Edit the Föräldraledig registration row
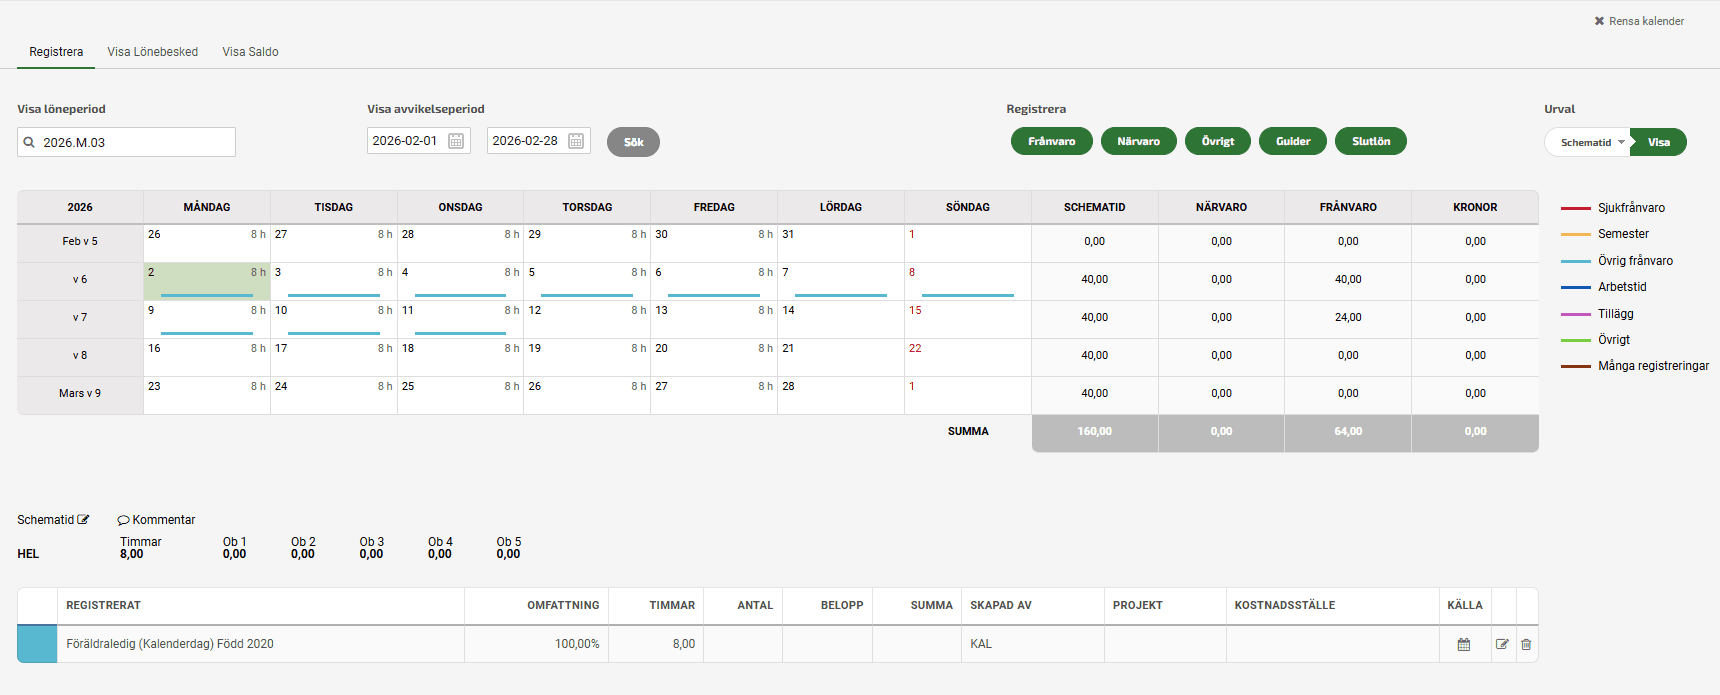This screenshot has height=695, width=1720. (1502, 644)
